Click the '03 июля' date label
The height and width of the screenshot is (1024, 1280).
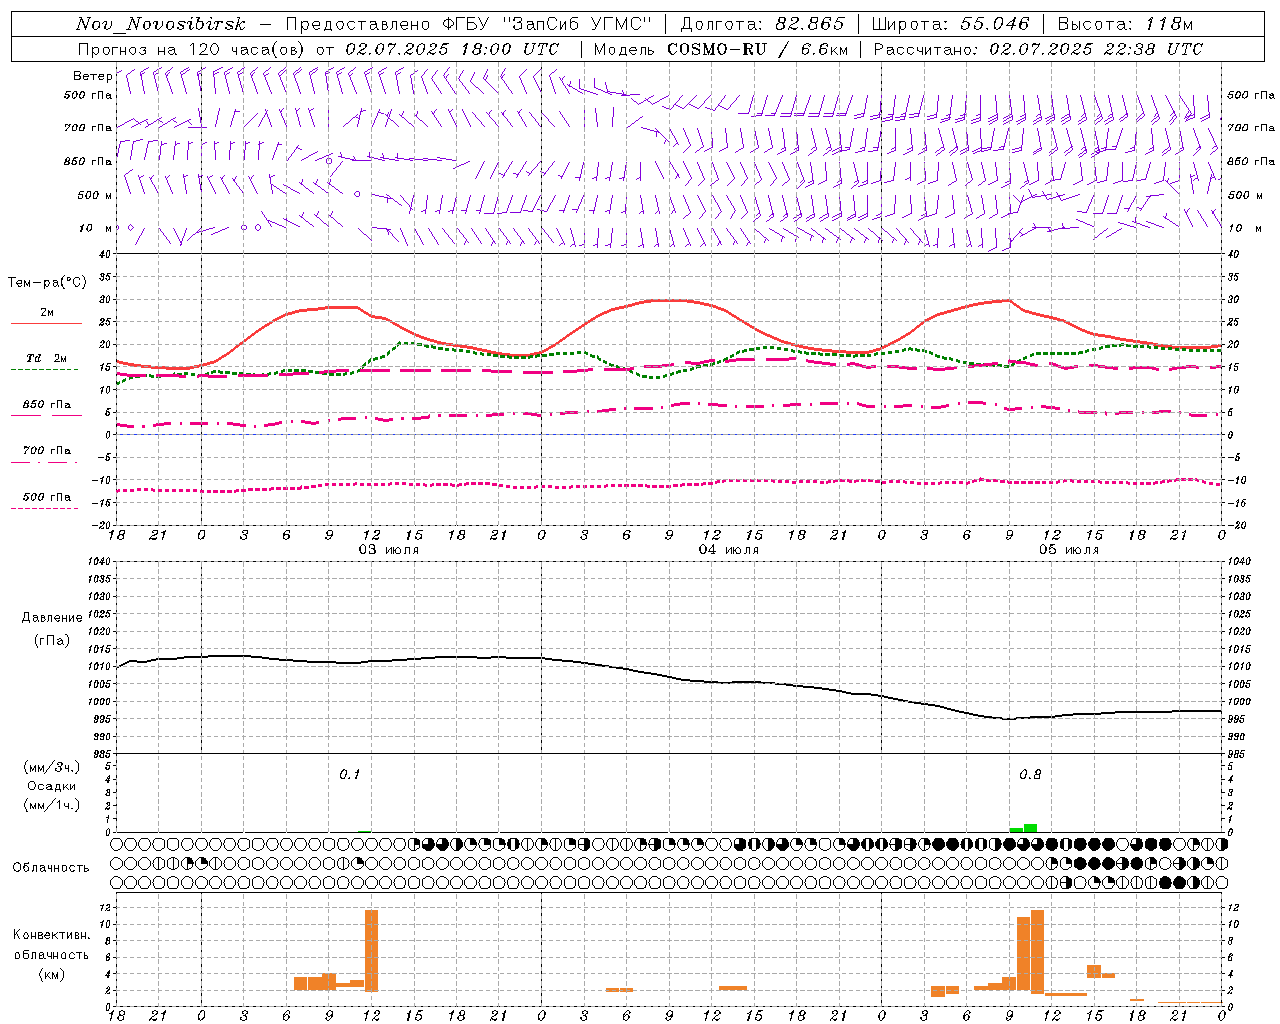pyautogui.click(x=389, y=550)
